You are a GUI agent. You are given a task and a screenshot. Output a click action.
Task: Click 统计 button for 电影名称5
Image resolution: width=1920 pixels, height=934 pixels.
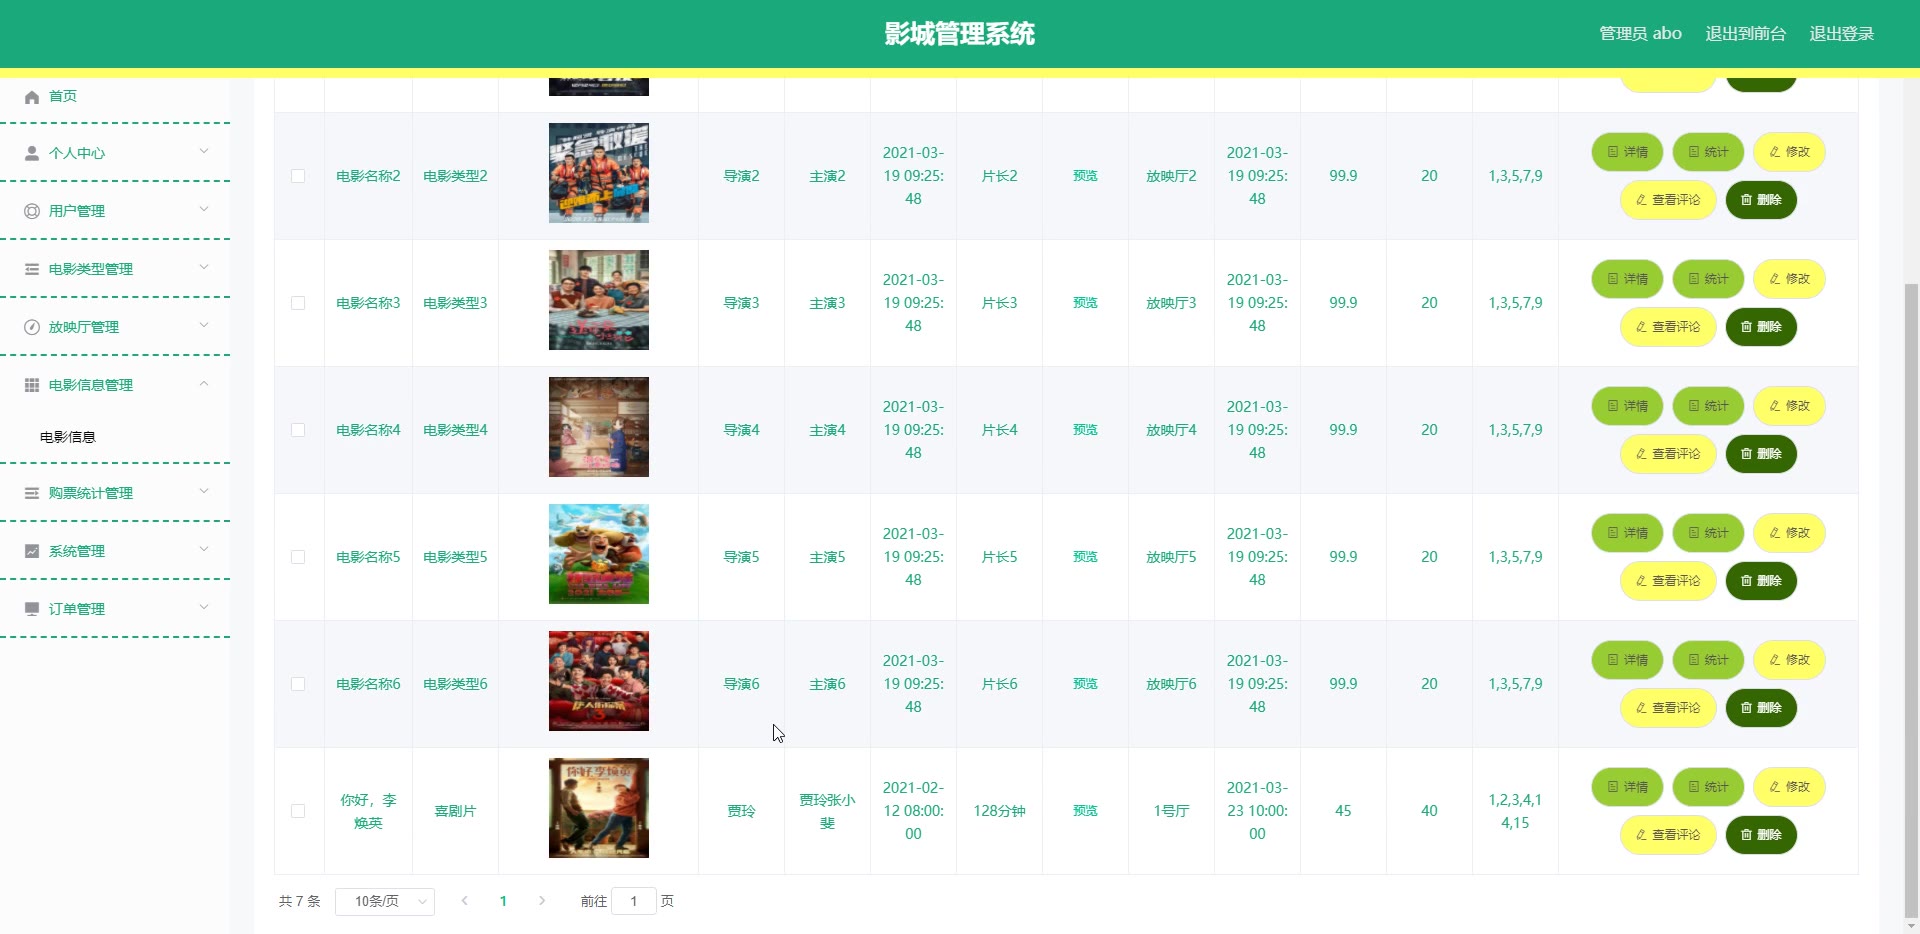tap(1708, 533)
